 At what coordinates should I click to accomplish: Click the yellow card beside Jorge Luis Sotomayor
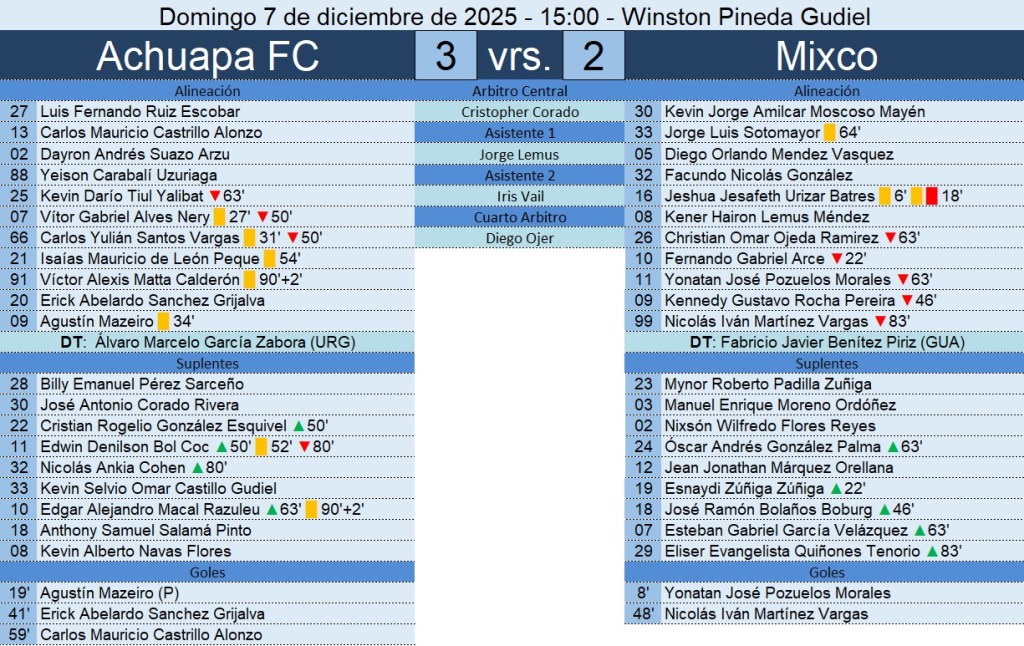(x=829, y=133)
